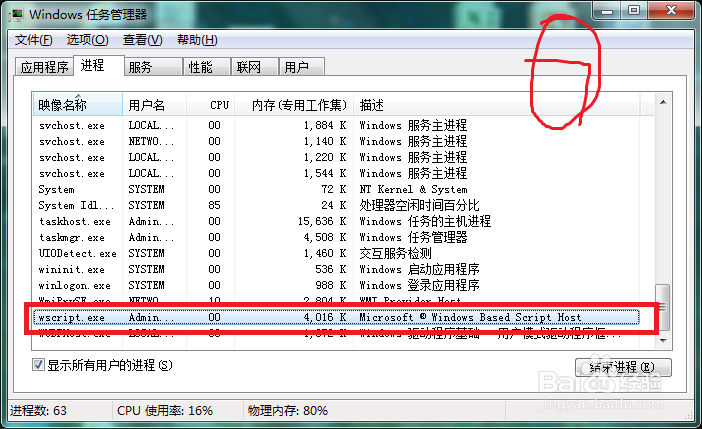Select svchost.exe row using 1,544 K

click(x=336, y=173)
